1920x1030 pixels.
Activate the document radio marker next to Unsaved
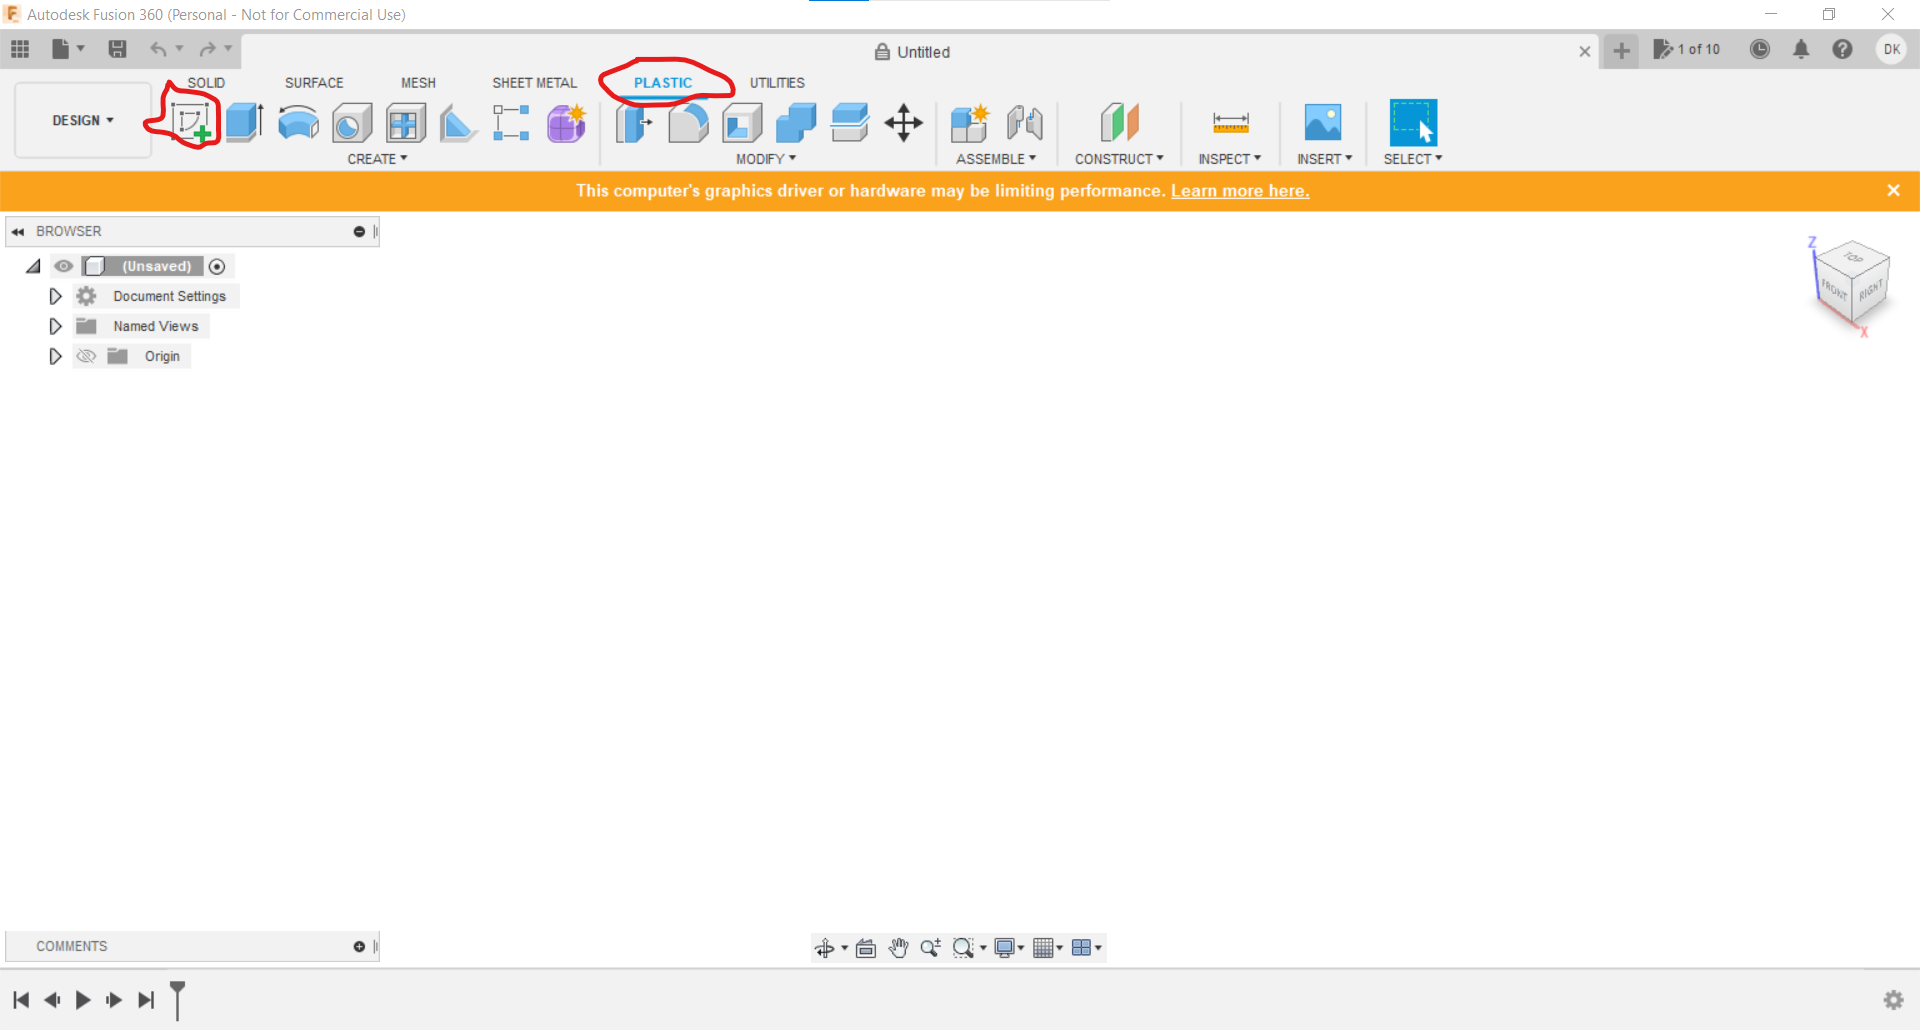click(217, 266)
